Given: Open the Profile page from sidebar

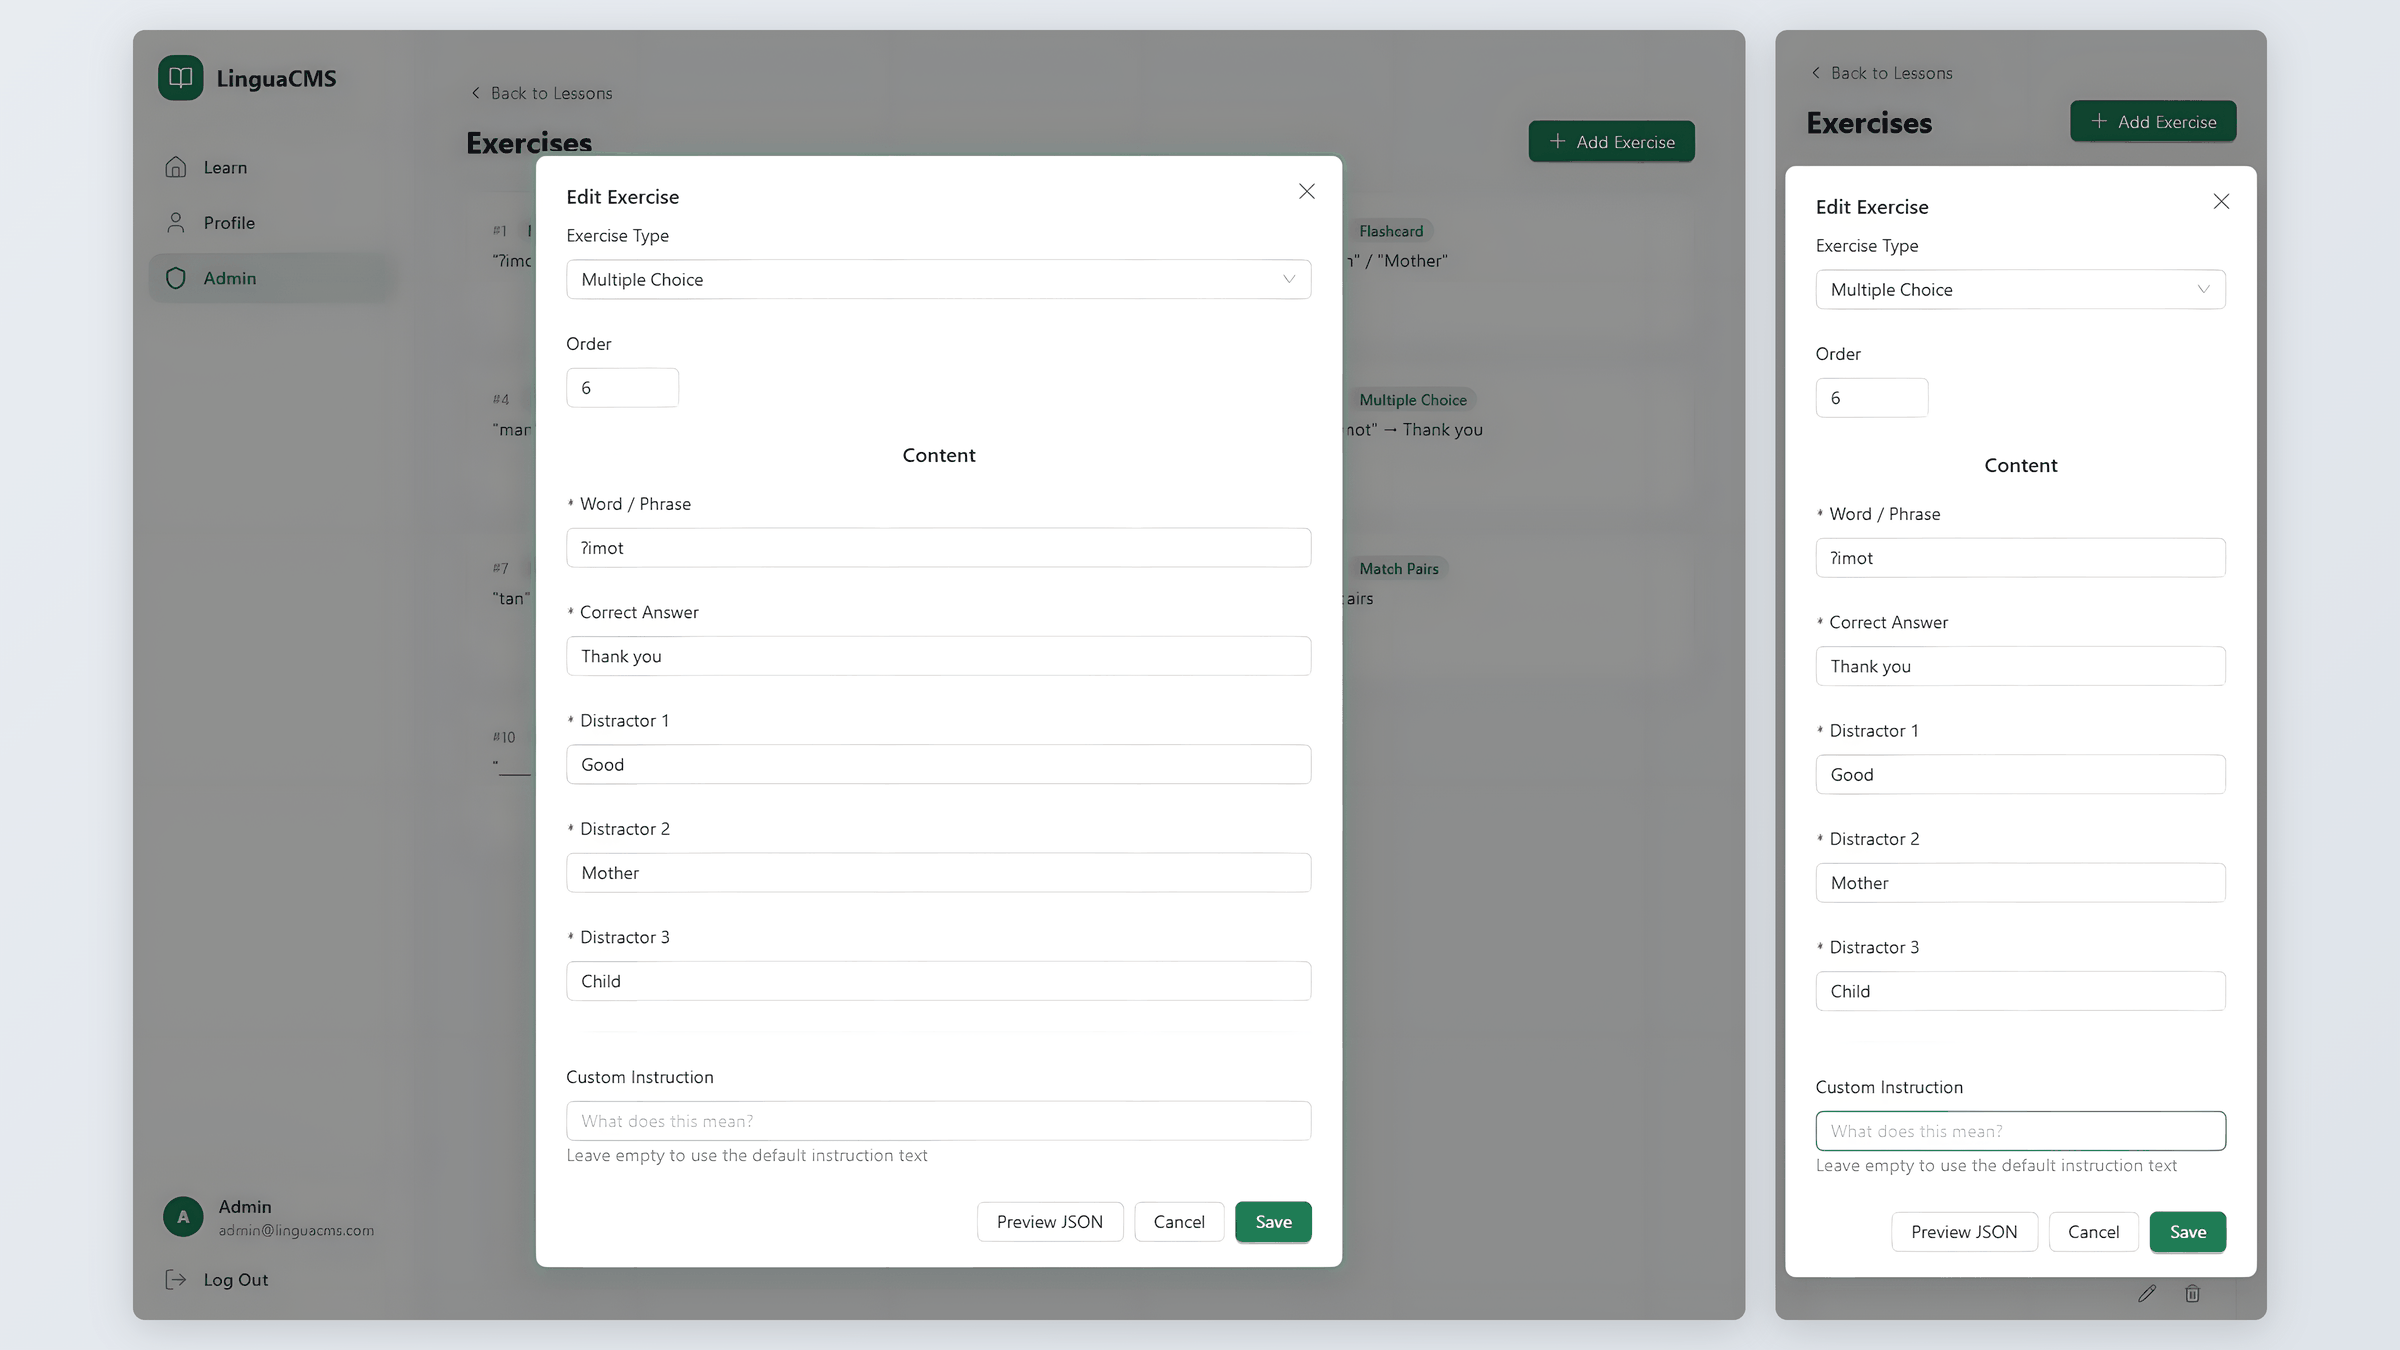Looking at the screenshot, I should point(228,222).
